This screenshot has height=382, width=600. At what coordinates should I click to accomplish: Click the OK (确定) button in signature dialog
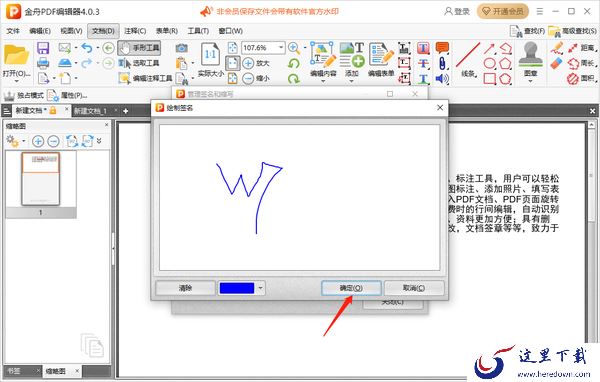click(351, 288)
